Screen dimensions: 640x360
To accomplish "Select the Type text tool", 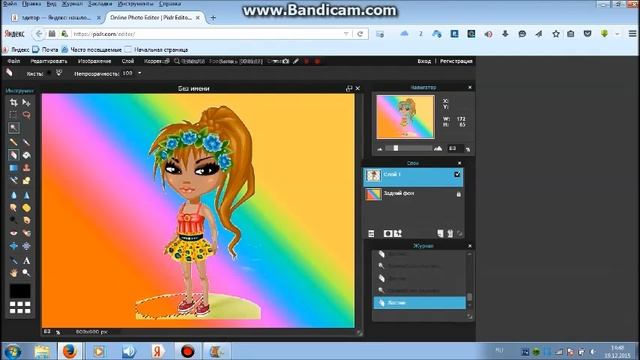I will (x=27, y=260).
